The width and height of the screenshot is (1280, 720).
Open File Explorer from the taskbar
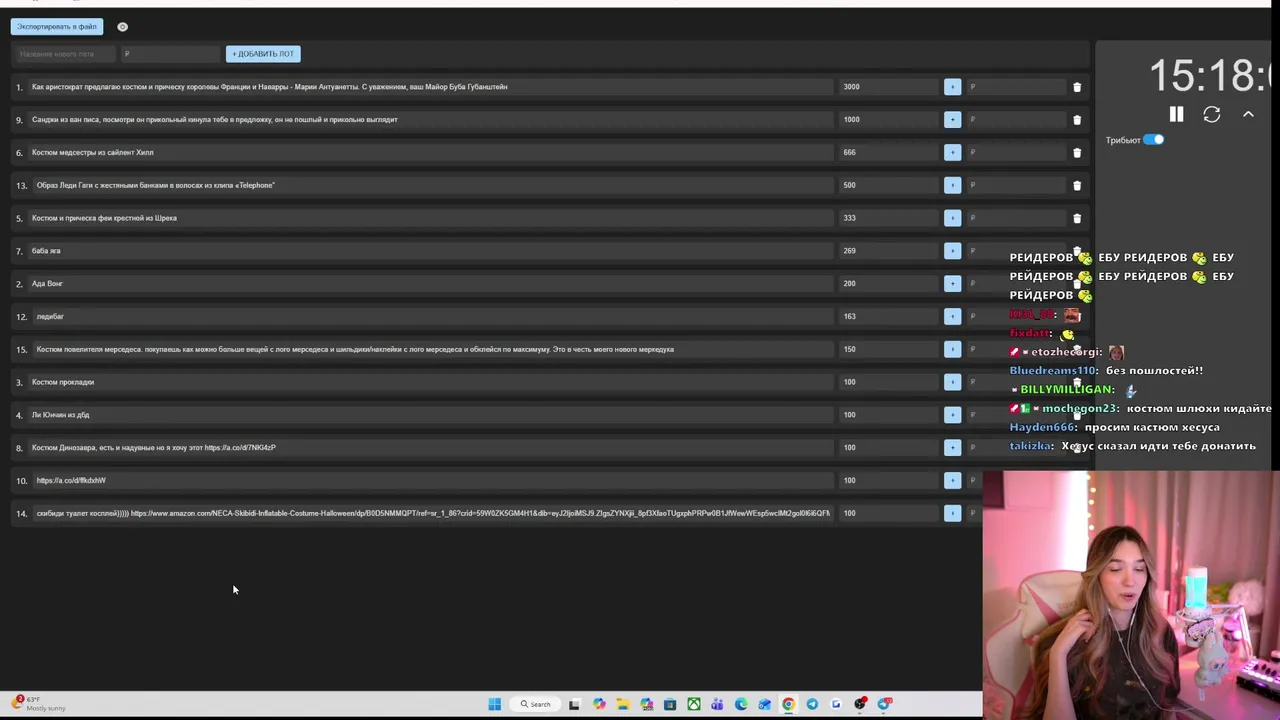point(623,704)
